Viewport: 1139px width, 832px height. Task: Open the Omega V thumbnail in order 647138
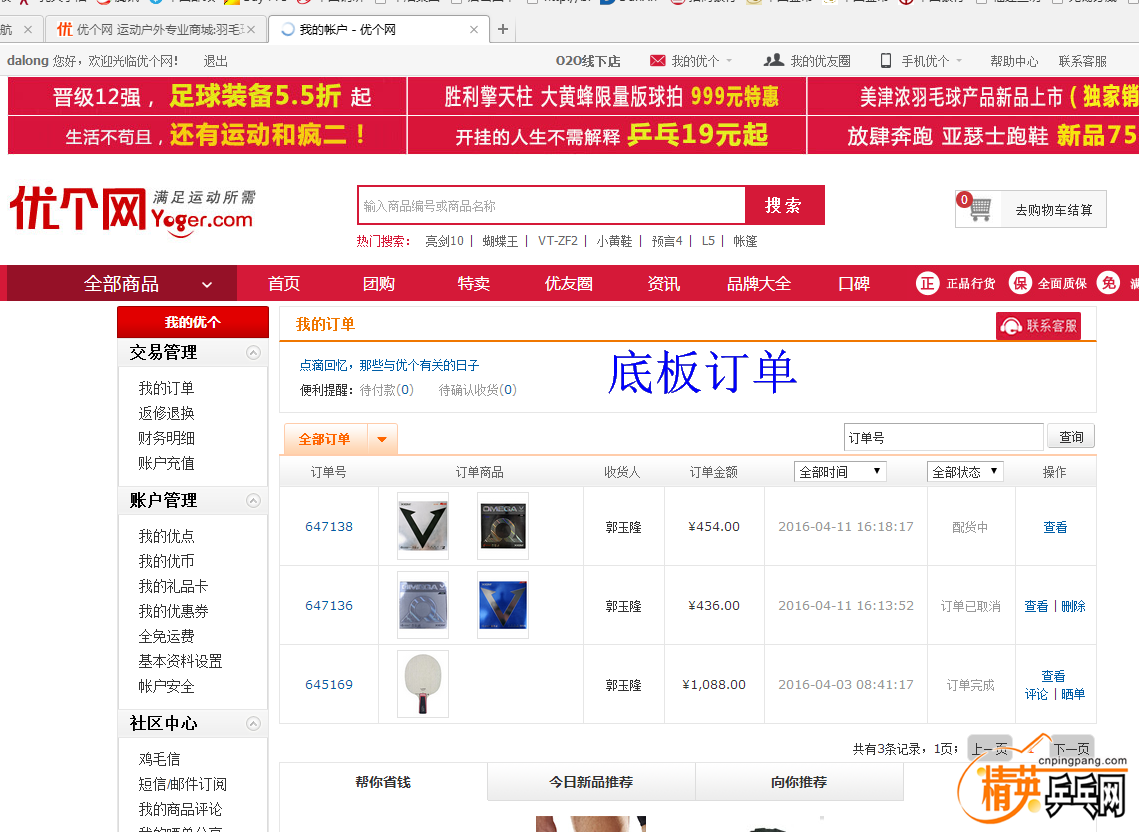pyautogui.click(x=503, y=526)
